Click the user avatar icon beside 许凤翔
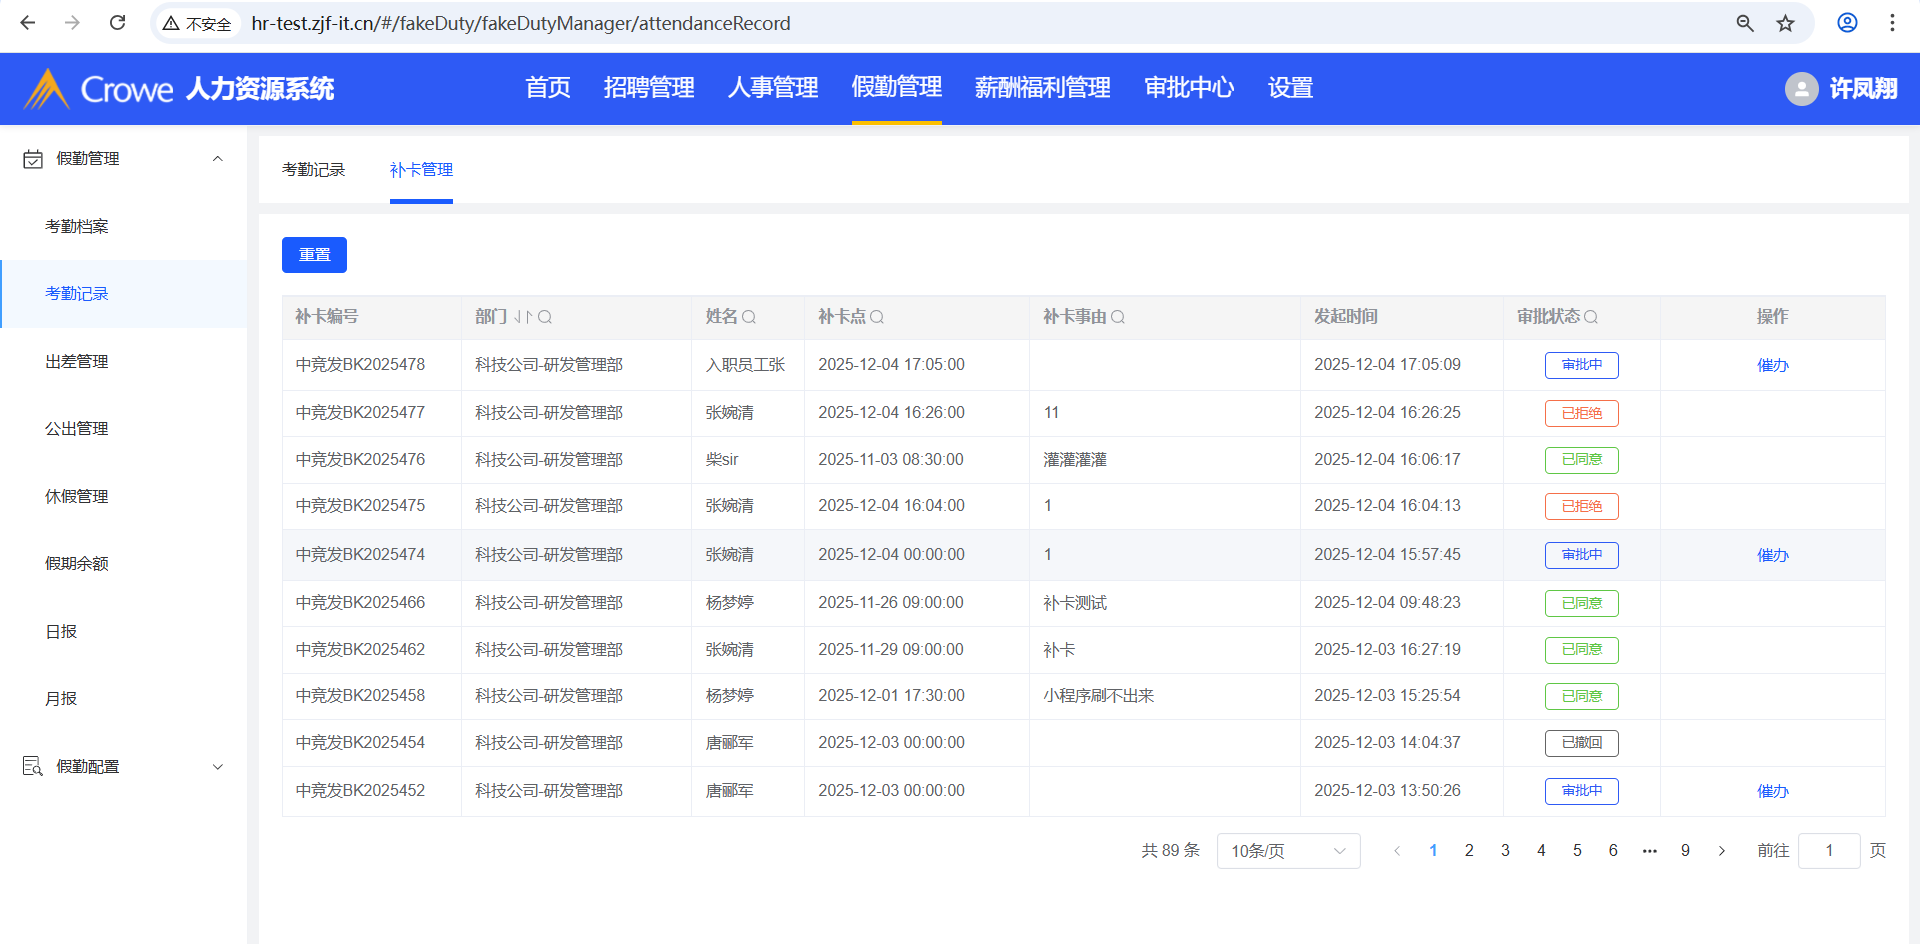The width and height of the screenshot is (1920, 944). (1801, 89)
